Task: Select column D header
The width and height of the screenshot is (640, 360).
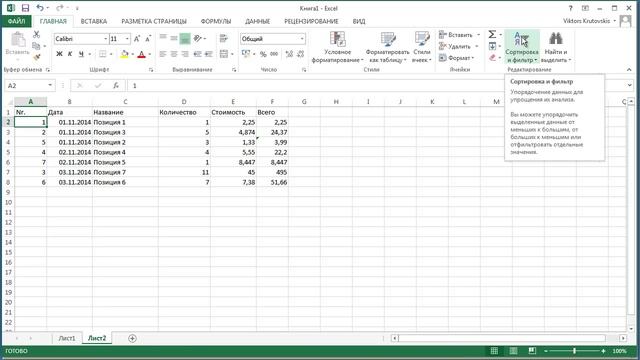Action: (184, 102)
